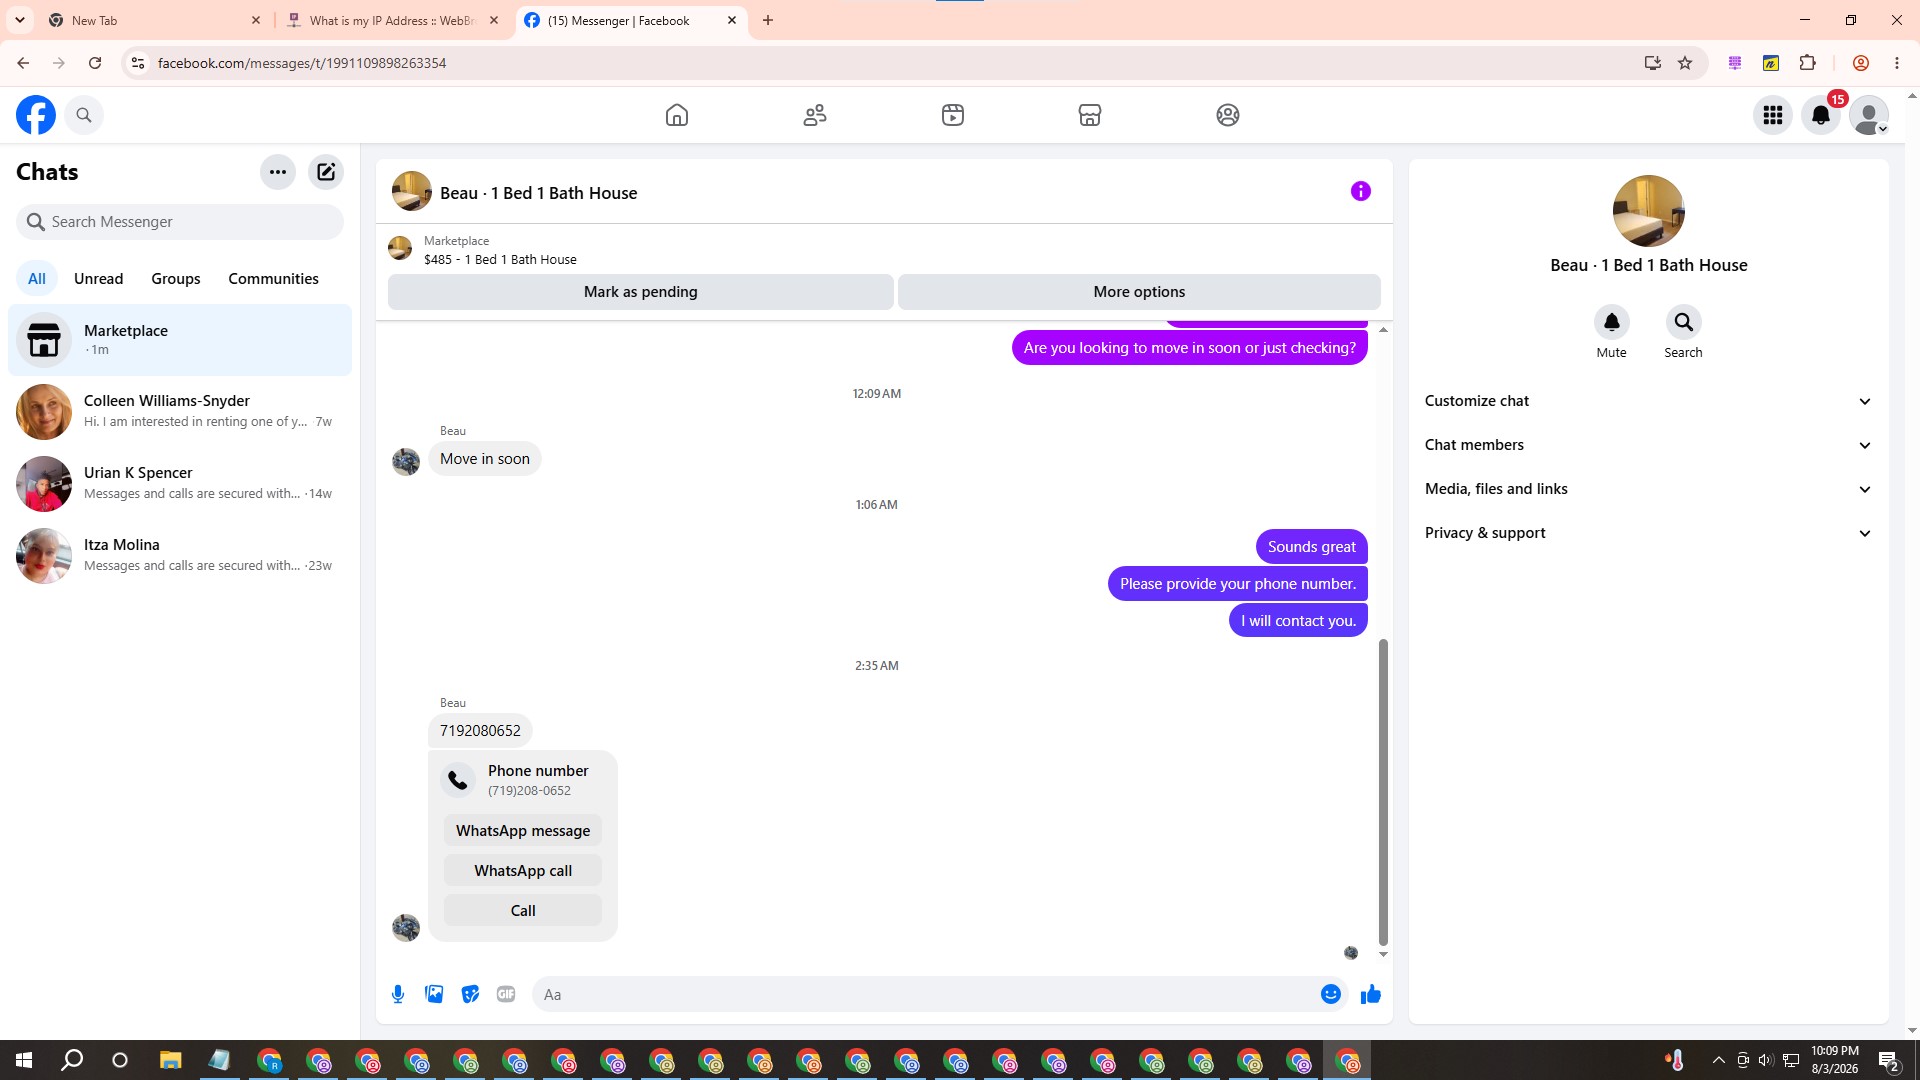The image size is (1920, 1080).
Task: Select the All chats filter
Action: pyautogui.click(x=37, y=279)
